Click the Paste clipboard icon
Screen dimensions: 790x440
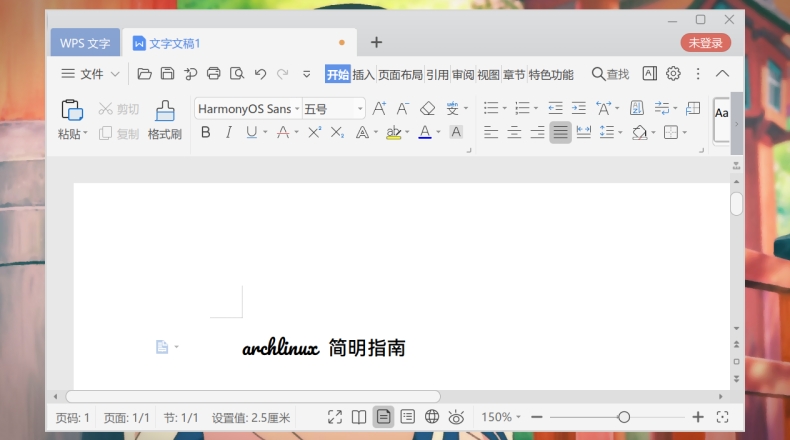72,110
